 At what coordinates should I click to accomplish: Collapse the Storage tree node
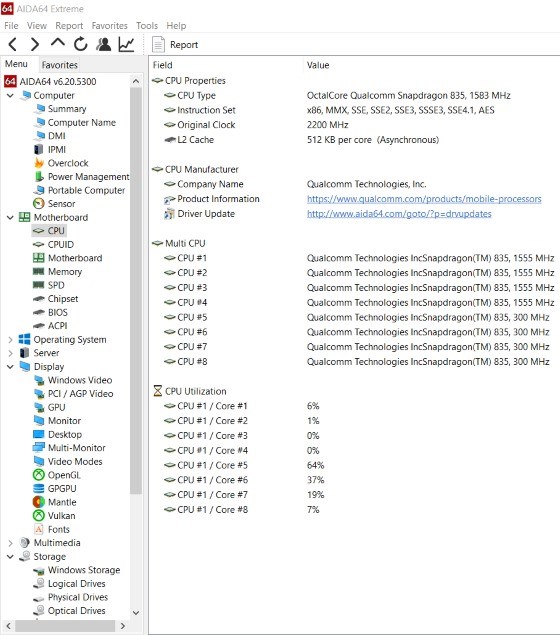click(11, 557)
